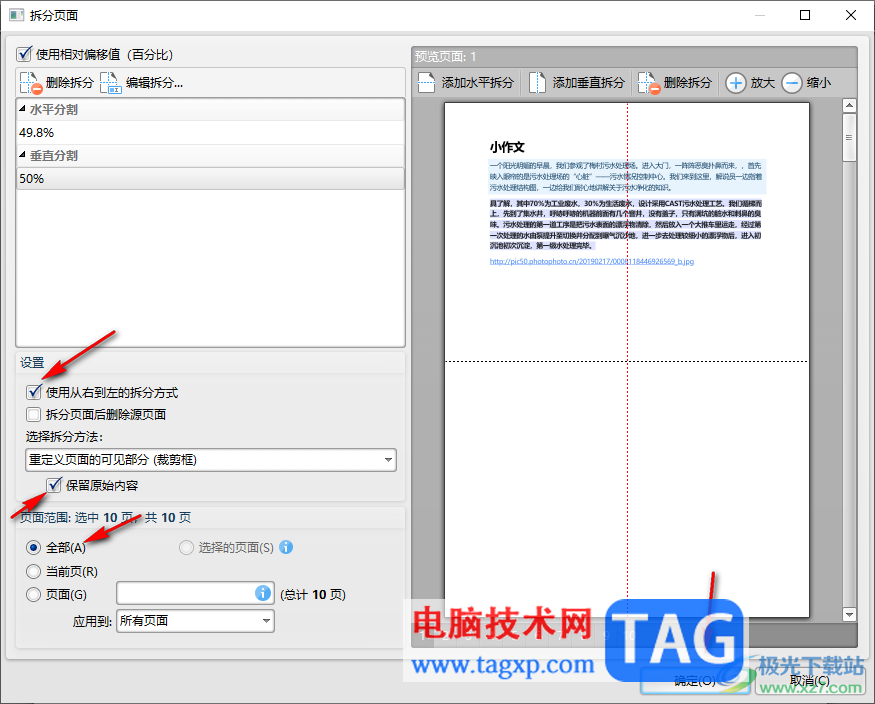
Task: Collapse the 水平分割 group
Action: click(22, 109)
